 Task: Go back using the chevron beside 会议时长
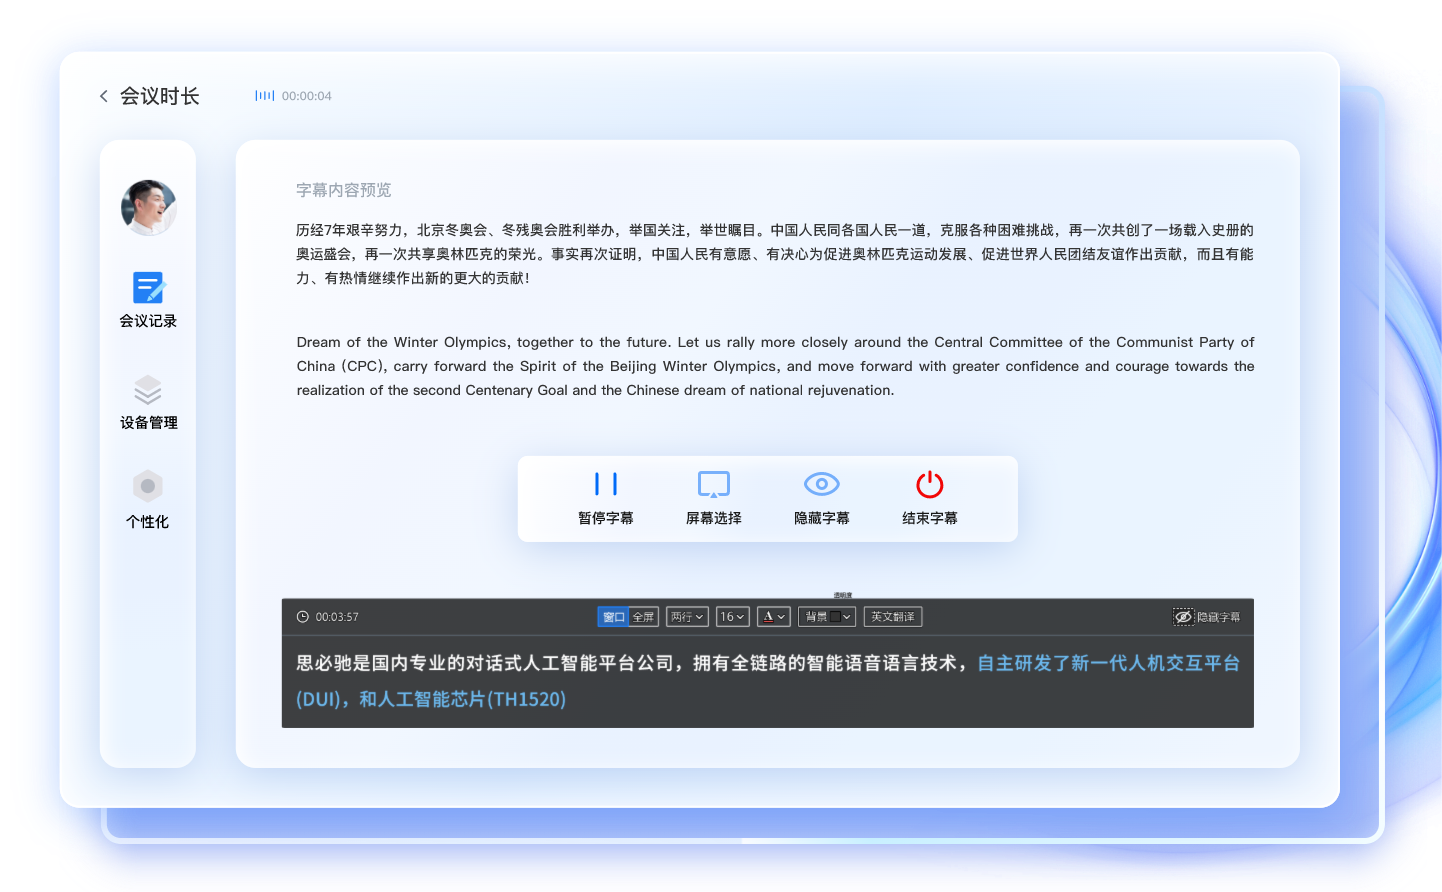(103, 96)
